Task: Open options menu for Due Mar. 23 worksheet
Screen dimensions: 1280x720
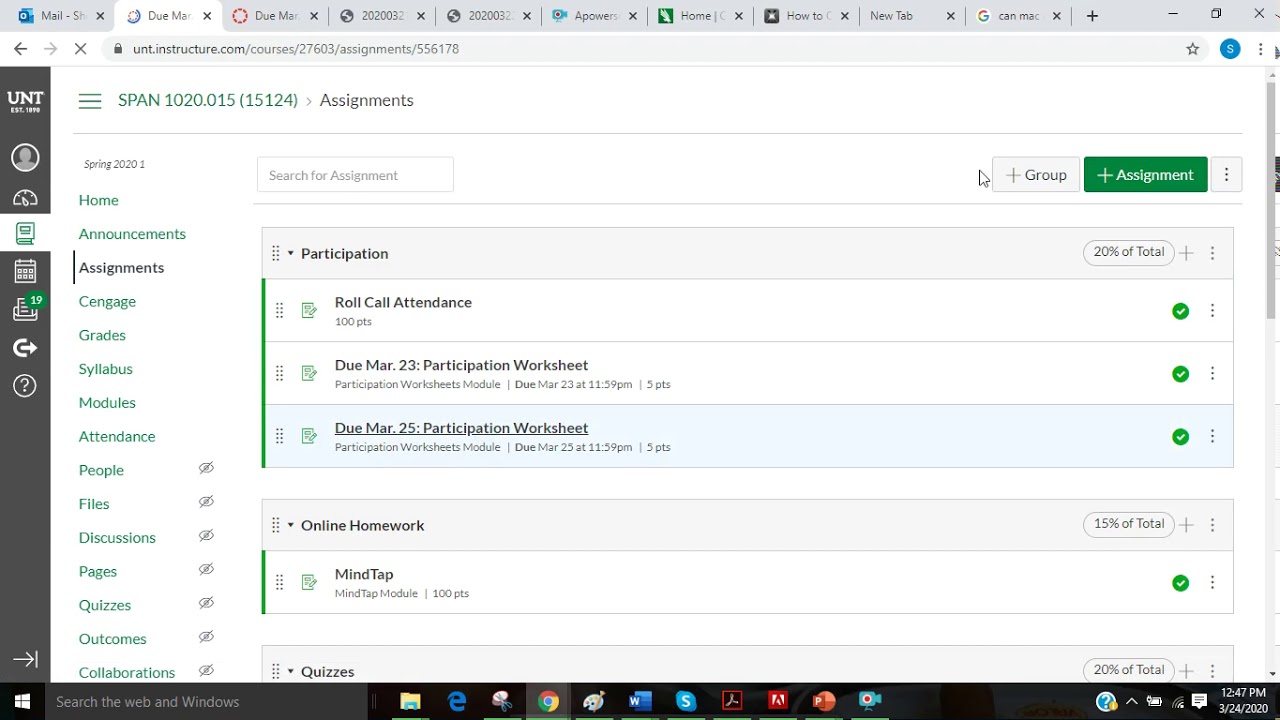Action: point(1212,374)
